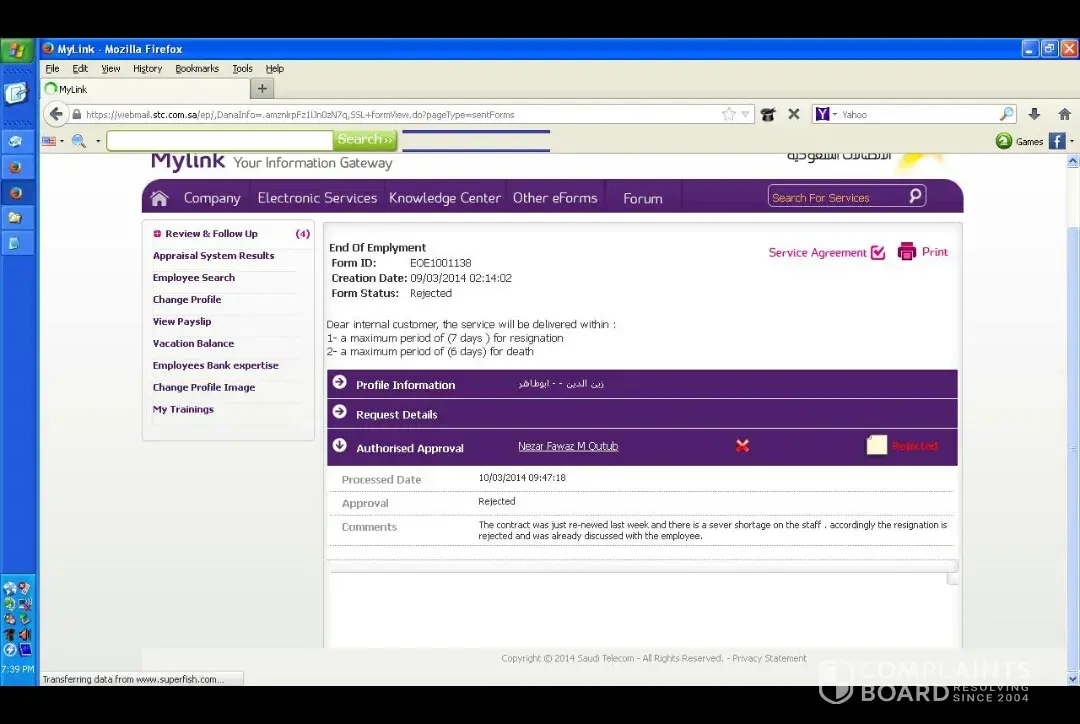Image resolution: width=1080 pixels, height=724 pixels.
Task: Open a new tab with plus button
Action: click(x=262, y=89)
